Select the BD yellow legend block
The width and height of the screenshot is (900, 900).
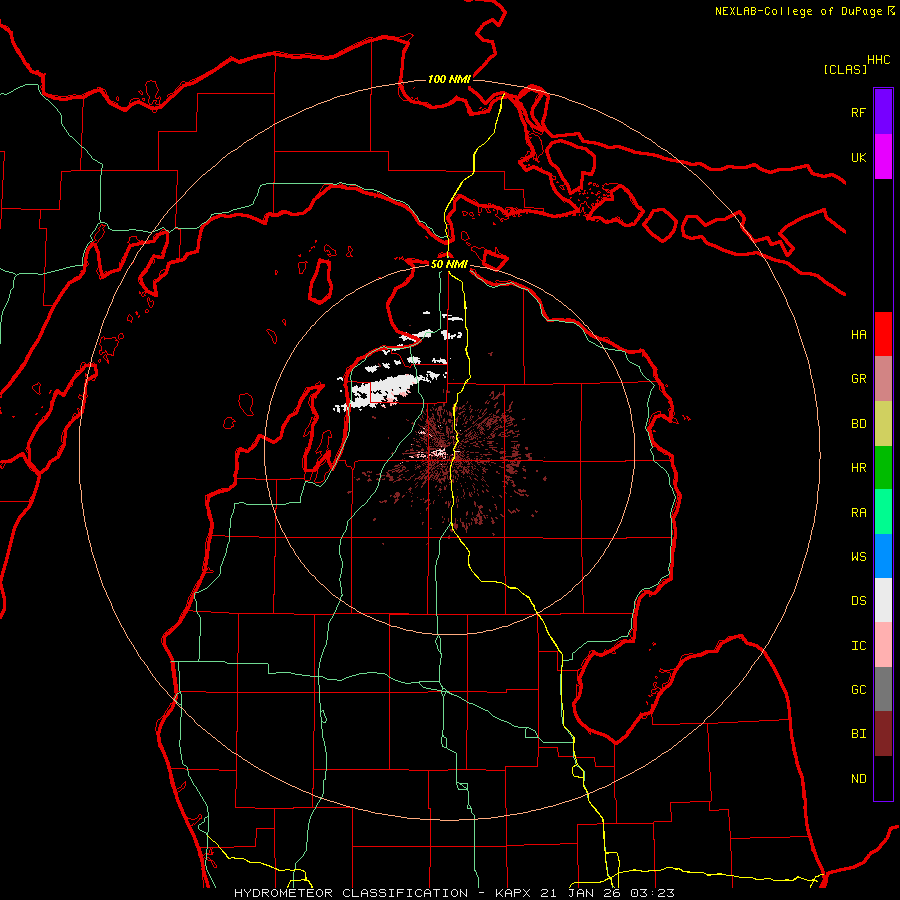pos(883,423)
